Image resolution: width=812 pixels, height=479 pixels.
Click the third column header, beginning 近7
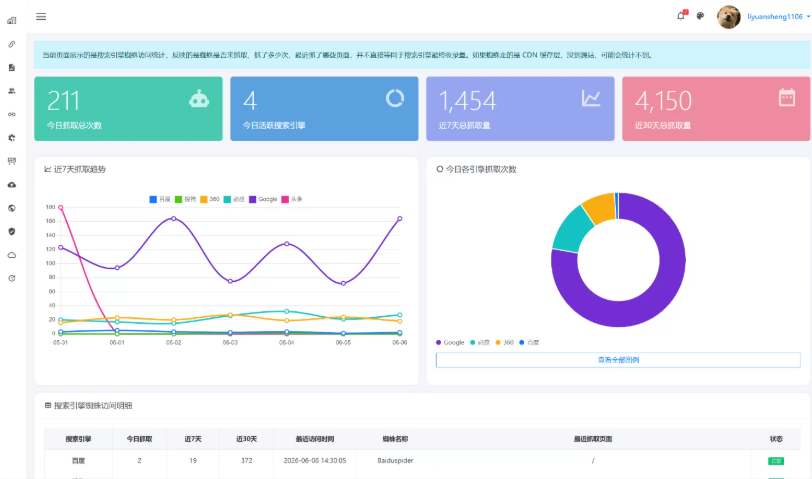193,439
